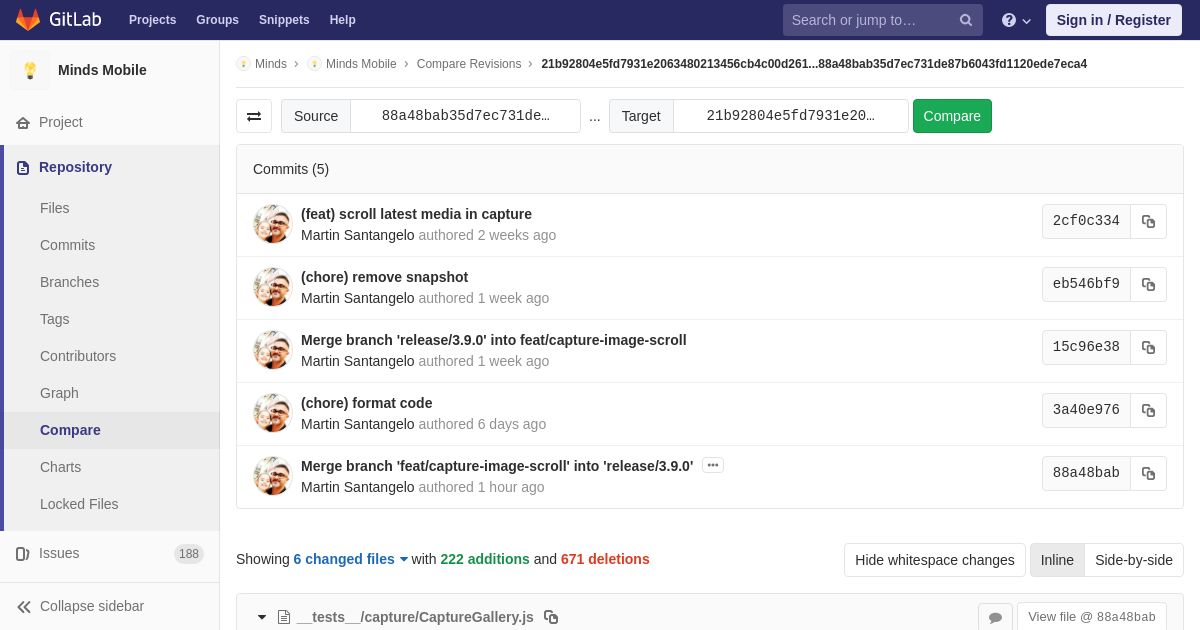The height and width of the screenshot is (630, 1200).
Task: Collapse the CaptureGallery.js diff chevron
Action: point(262,617)
